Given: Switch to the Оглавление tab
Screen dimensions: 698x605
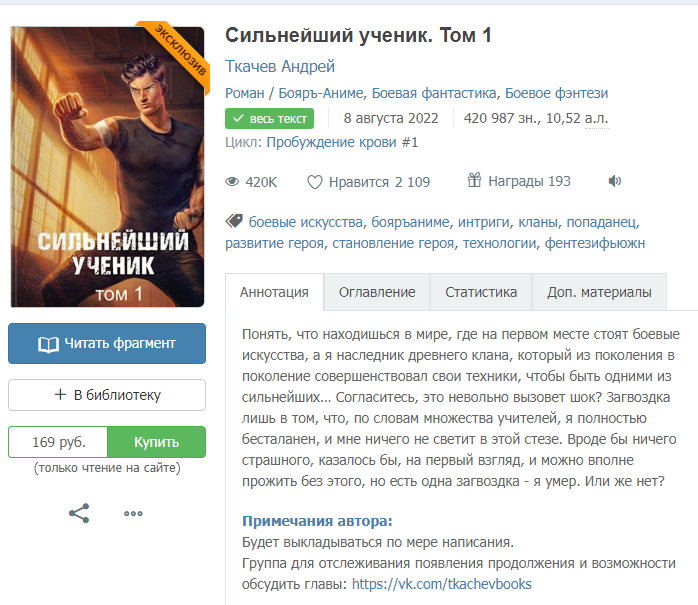Looking at the screenshot, I should (377, 292).
